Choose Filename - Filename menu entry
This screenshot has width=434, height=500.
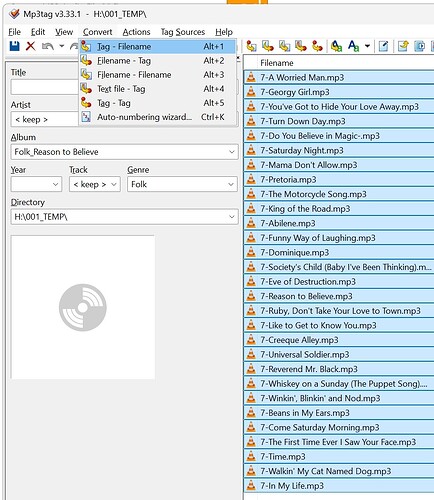pyautogui.click(x=157, y=75)
